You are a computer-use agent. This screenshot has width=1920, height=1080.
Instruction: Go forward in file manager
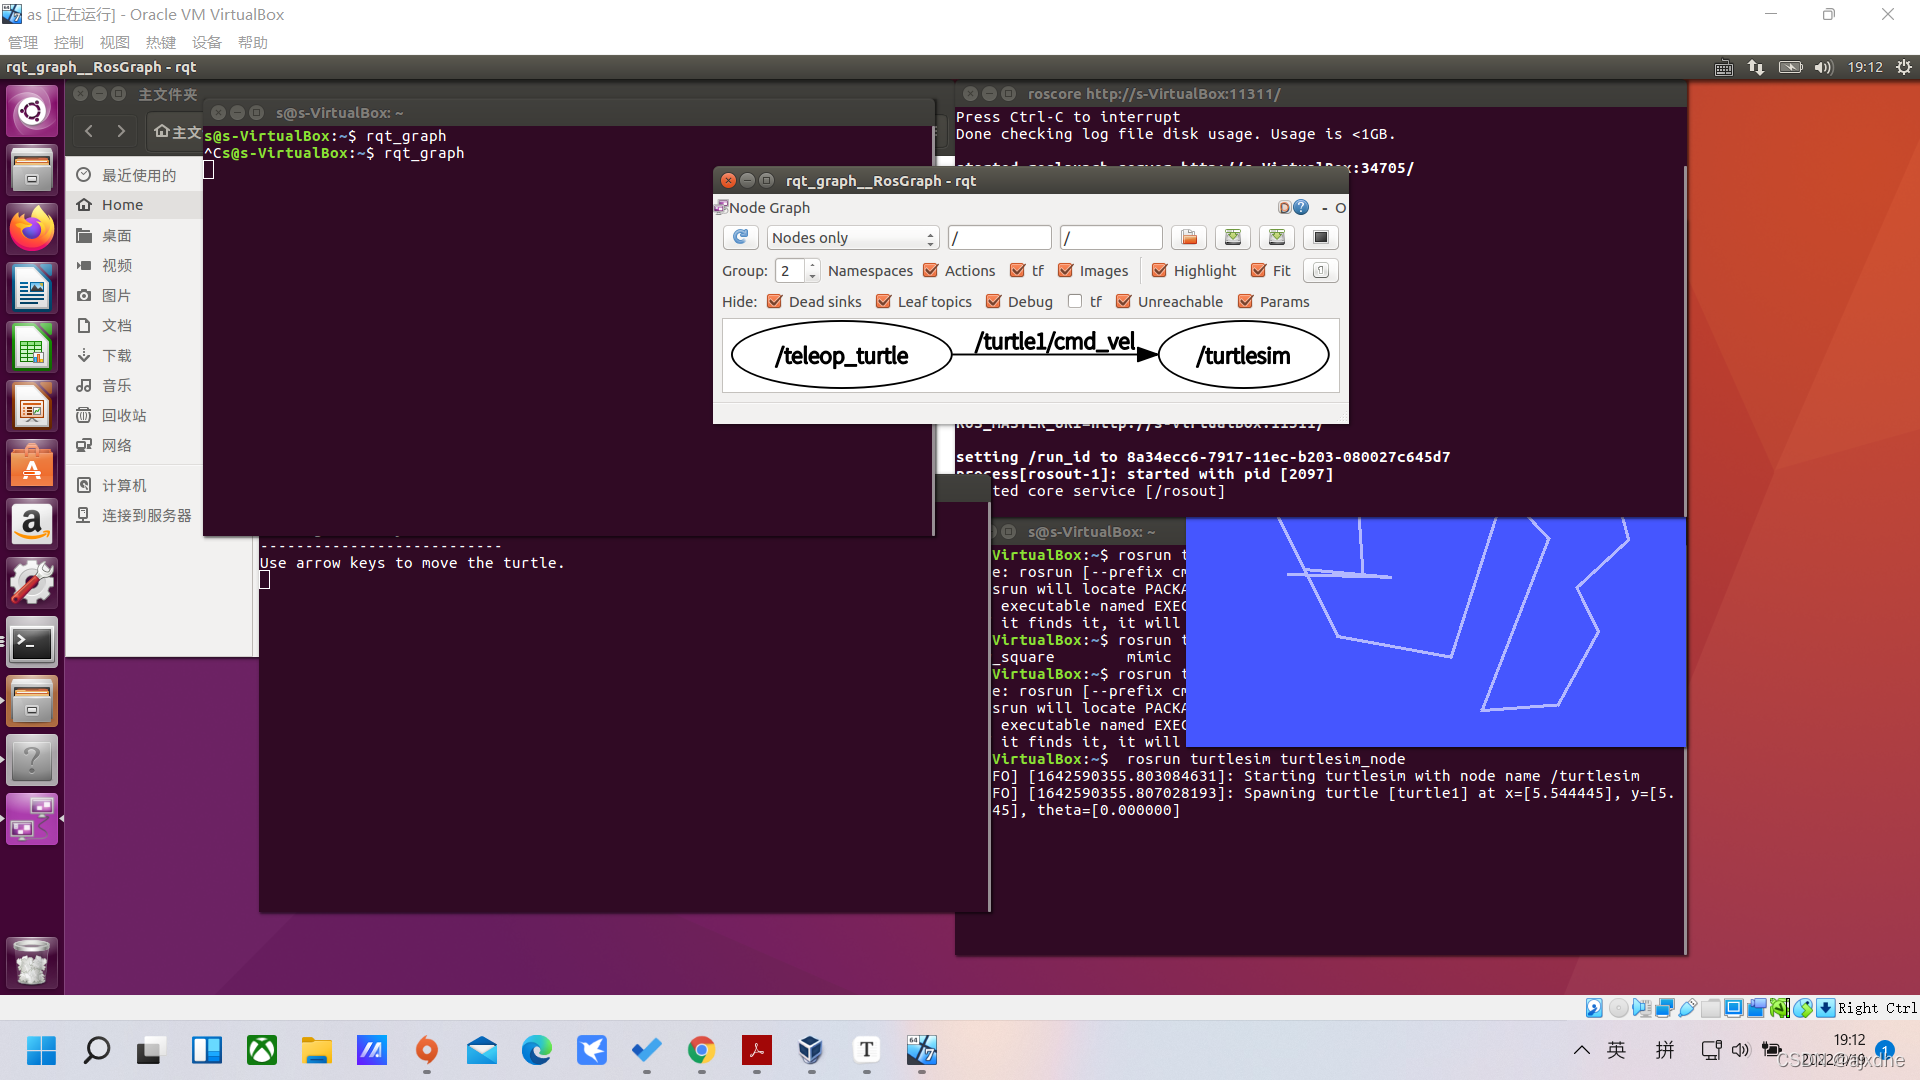[121, 131]
